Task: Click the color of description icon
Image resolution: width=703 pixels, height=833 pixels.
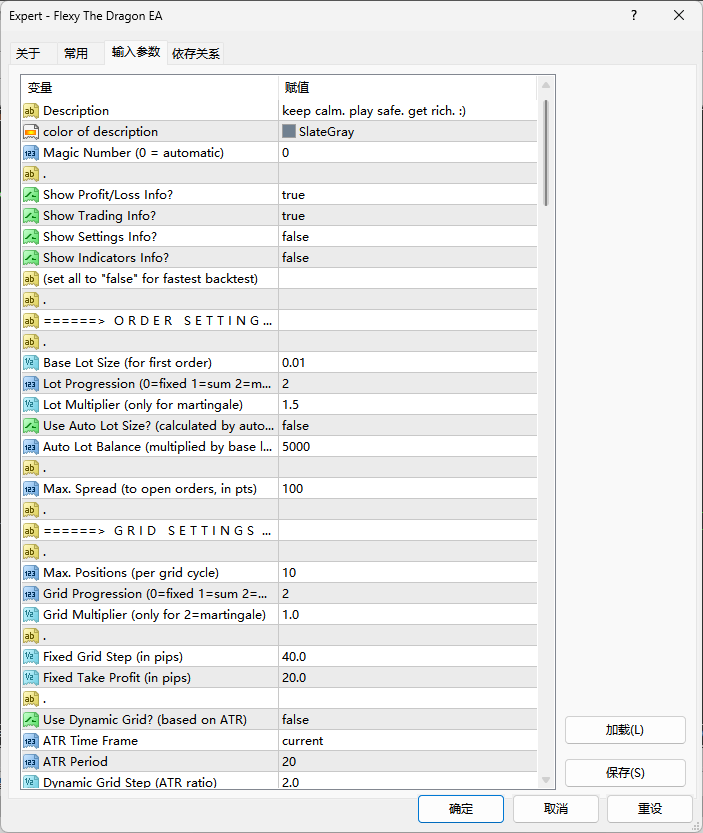Action: pos(31,132)
